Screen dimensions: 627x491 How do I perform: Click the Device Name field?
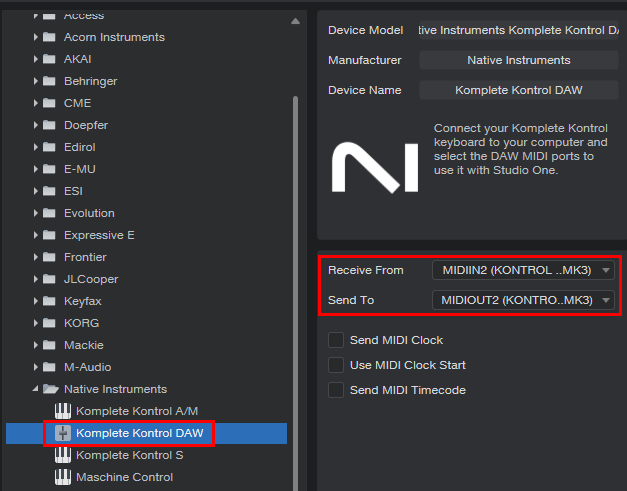click(x=519, y=90)
